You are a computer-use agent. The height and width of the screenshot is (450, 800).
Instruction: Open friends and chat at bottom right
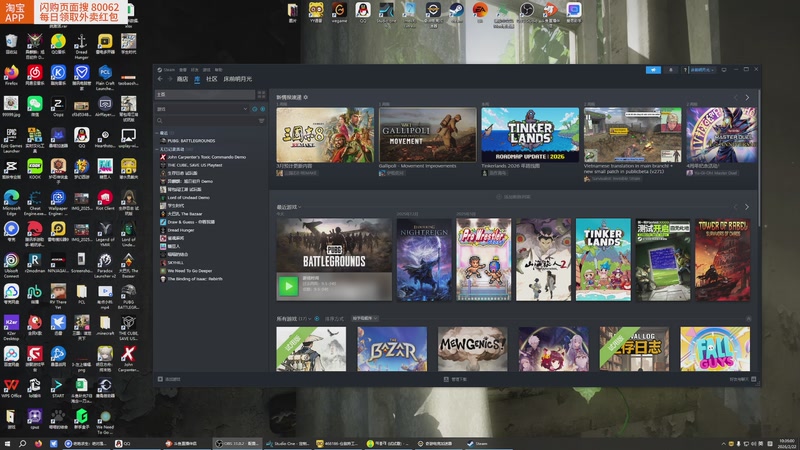pyautogui.click(x=743, y=379)
